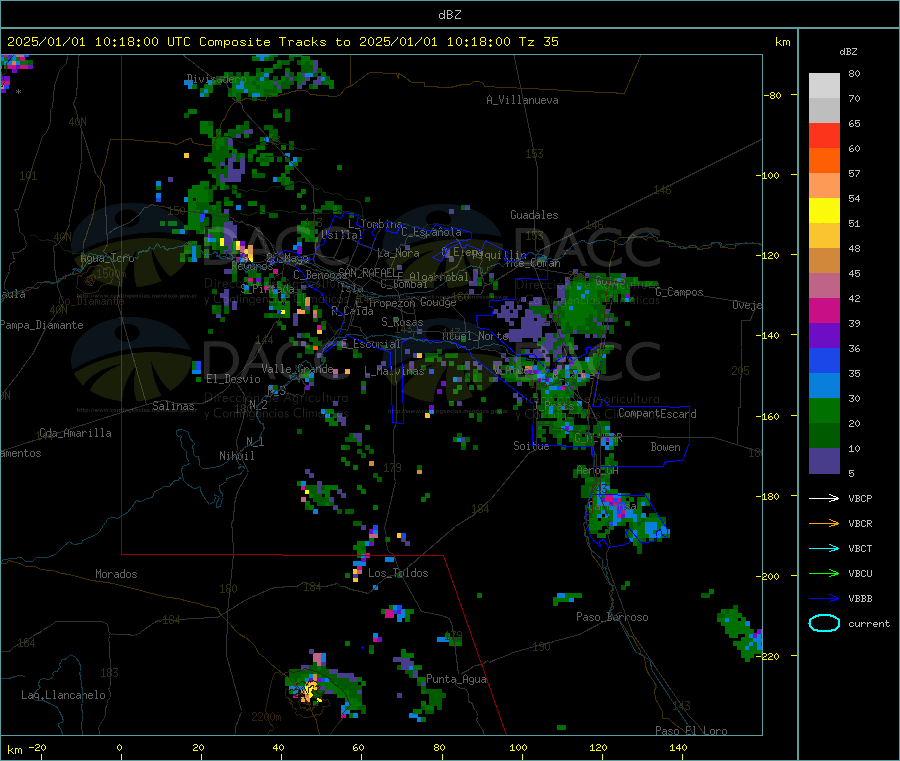
Task: Click the 'Nihuil' map label
Action: pyautogui.click(x=236, y=456)
